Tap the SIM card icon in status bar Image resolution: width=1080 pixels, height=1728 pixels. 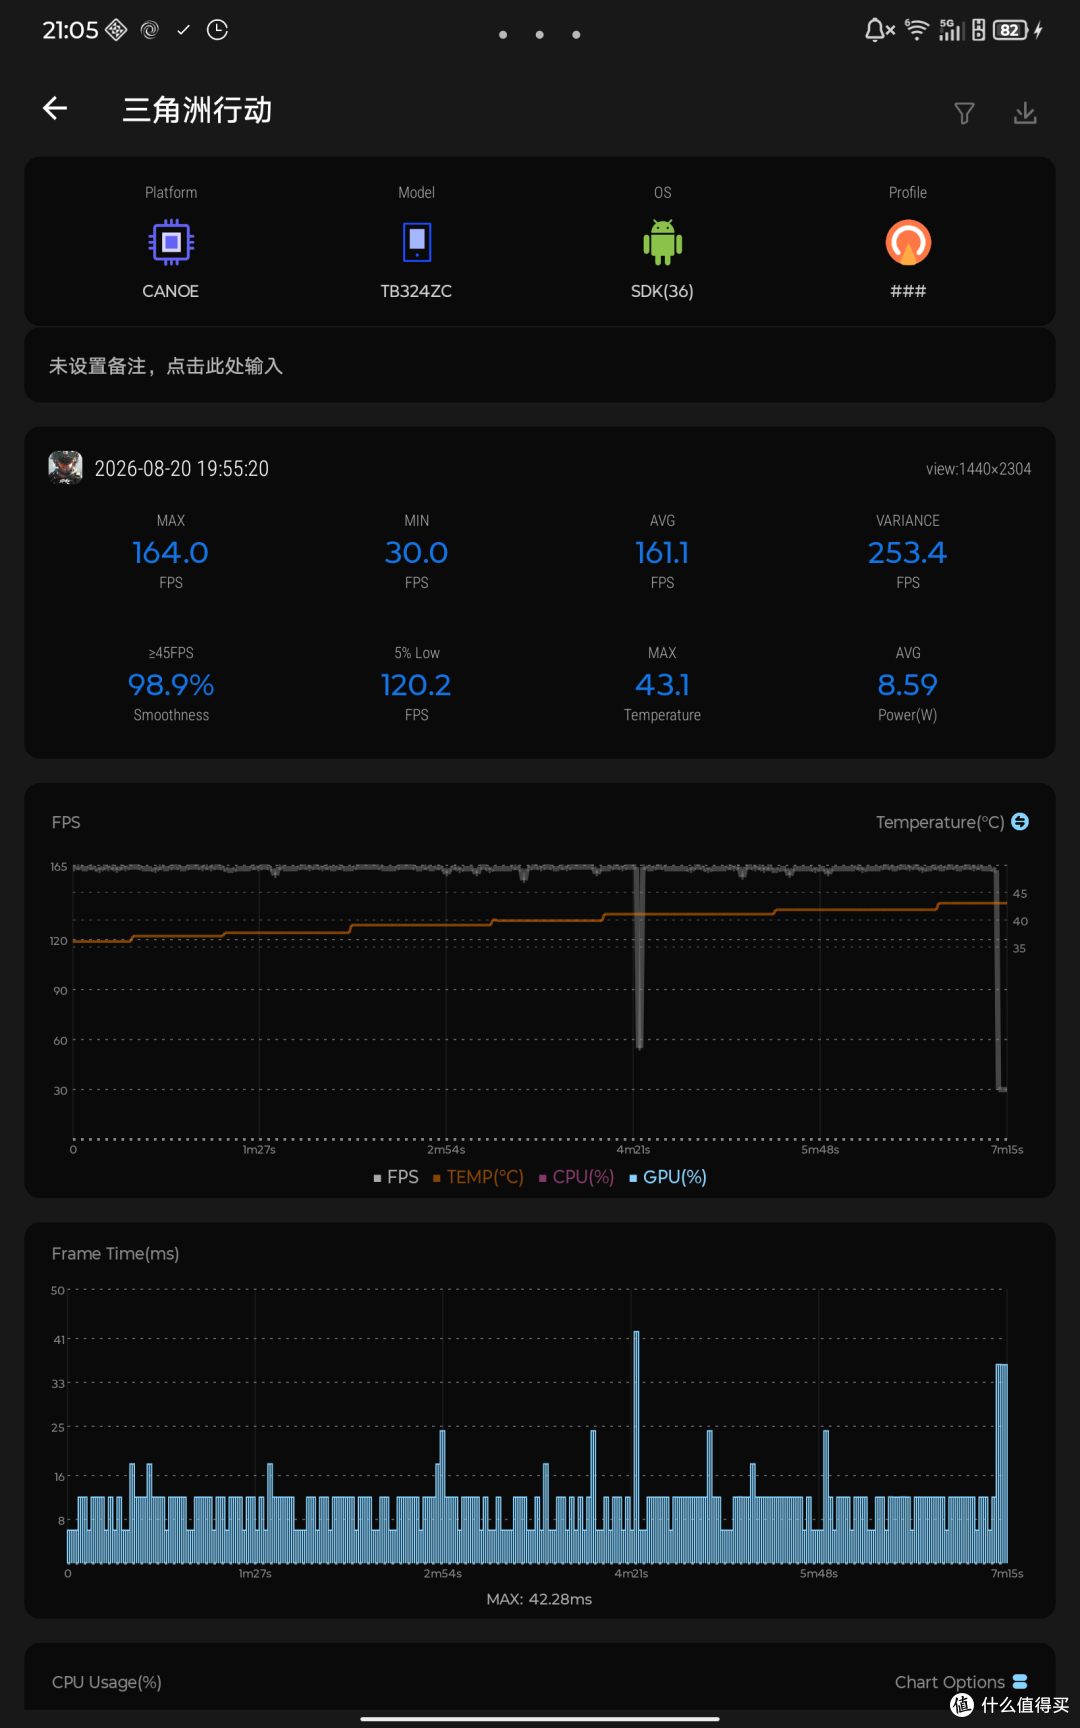(978, 30)
